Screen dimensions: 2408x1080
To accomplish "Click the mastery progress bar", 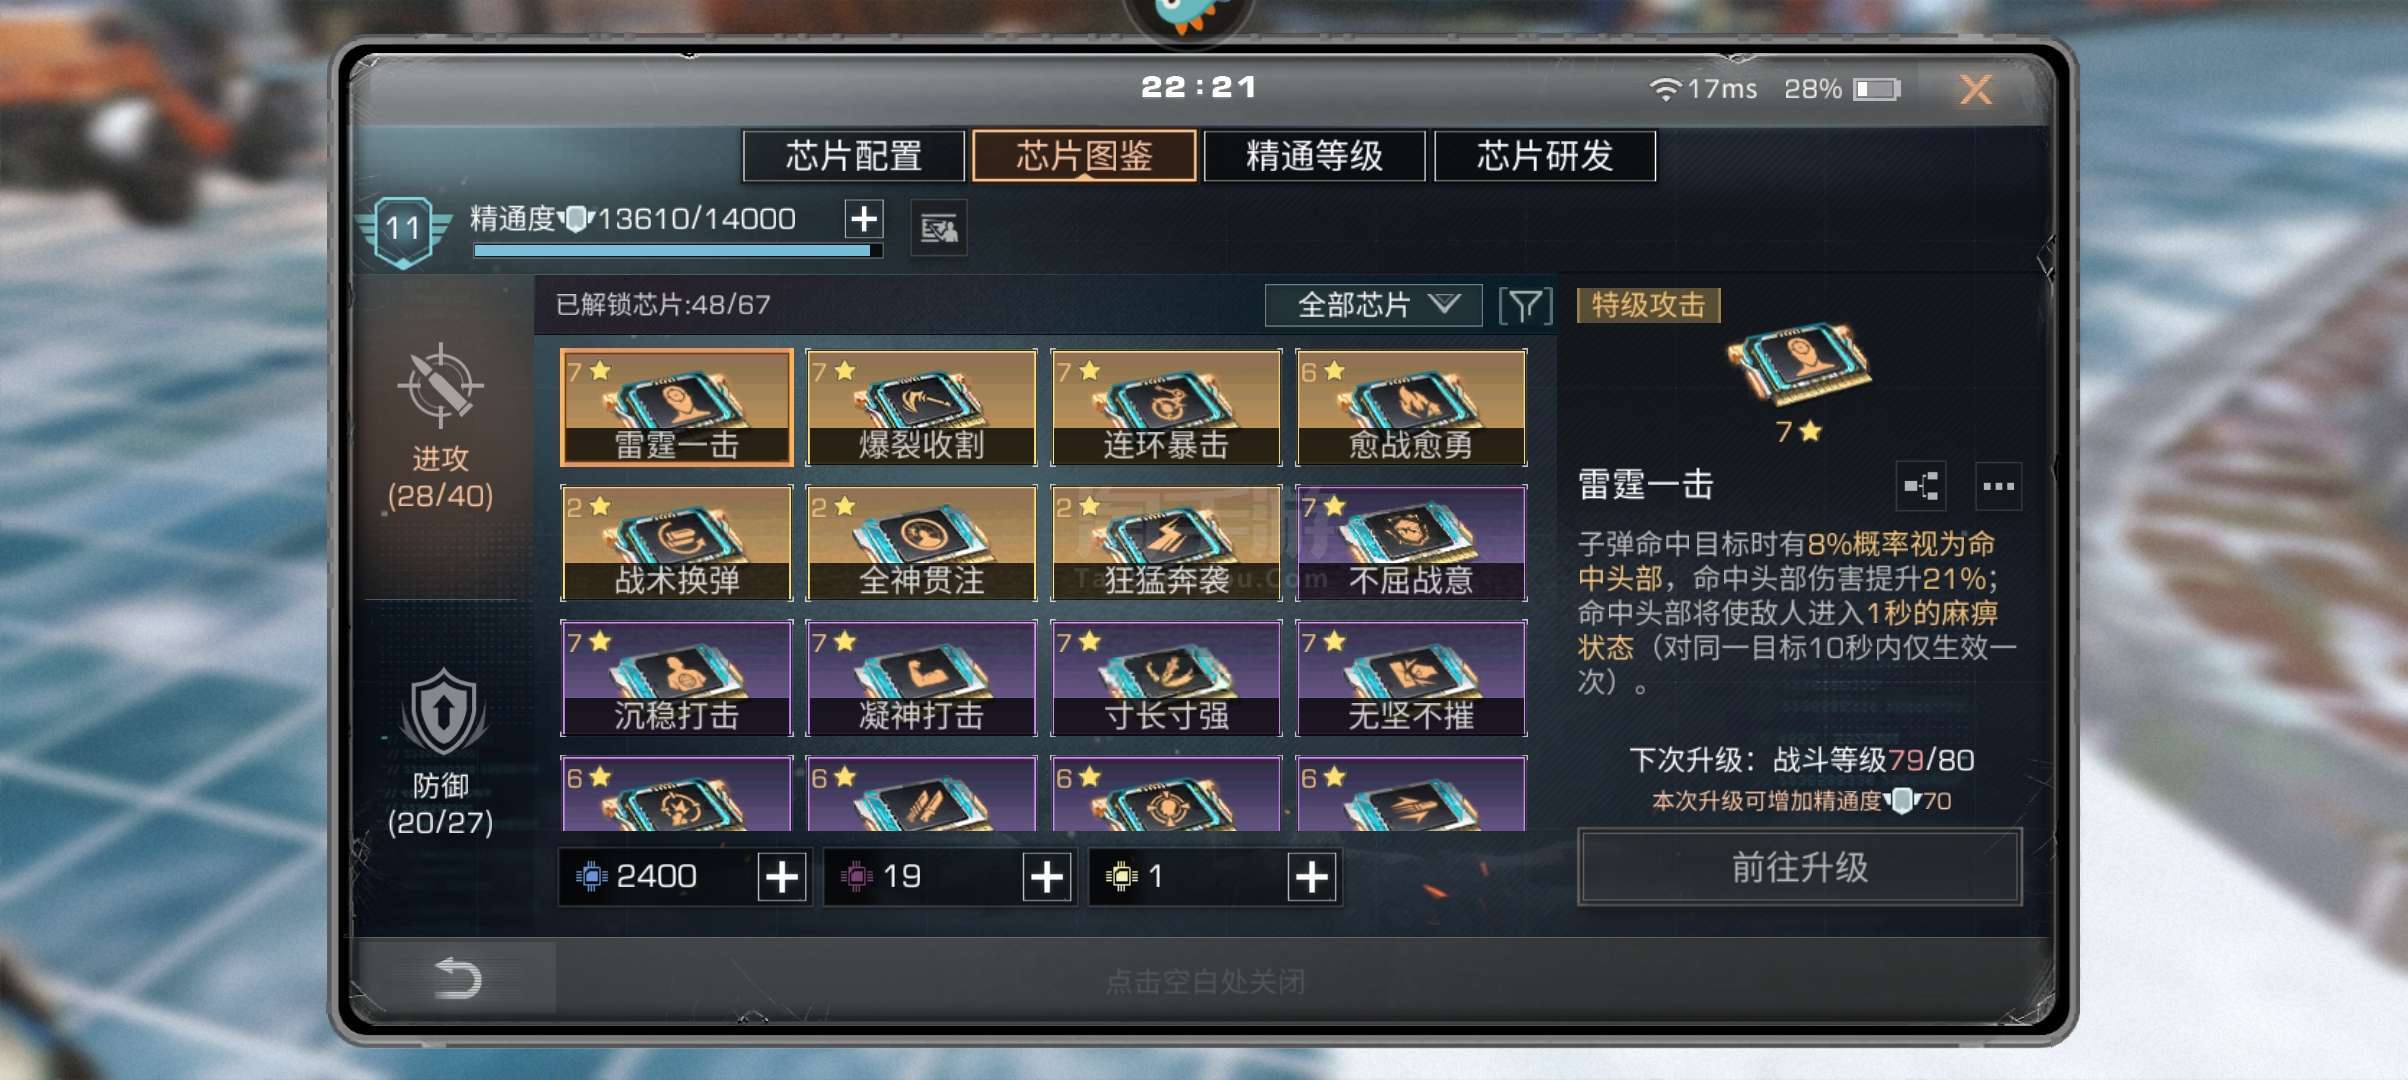I will click(677, 251).
